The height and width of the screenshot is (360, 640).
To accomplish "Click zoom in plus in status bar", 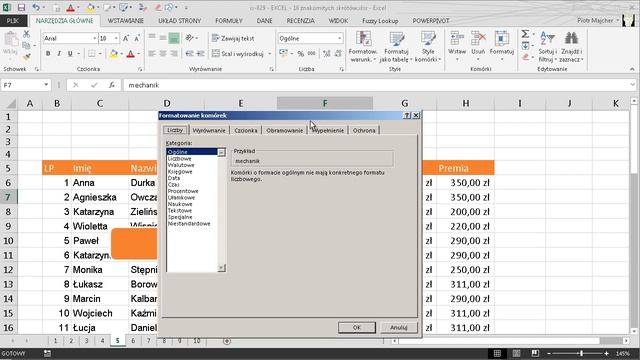I will pyautogui.click(x=607, y=353).
